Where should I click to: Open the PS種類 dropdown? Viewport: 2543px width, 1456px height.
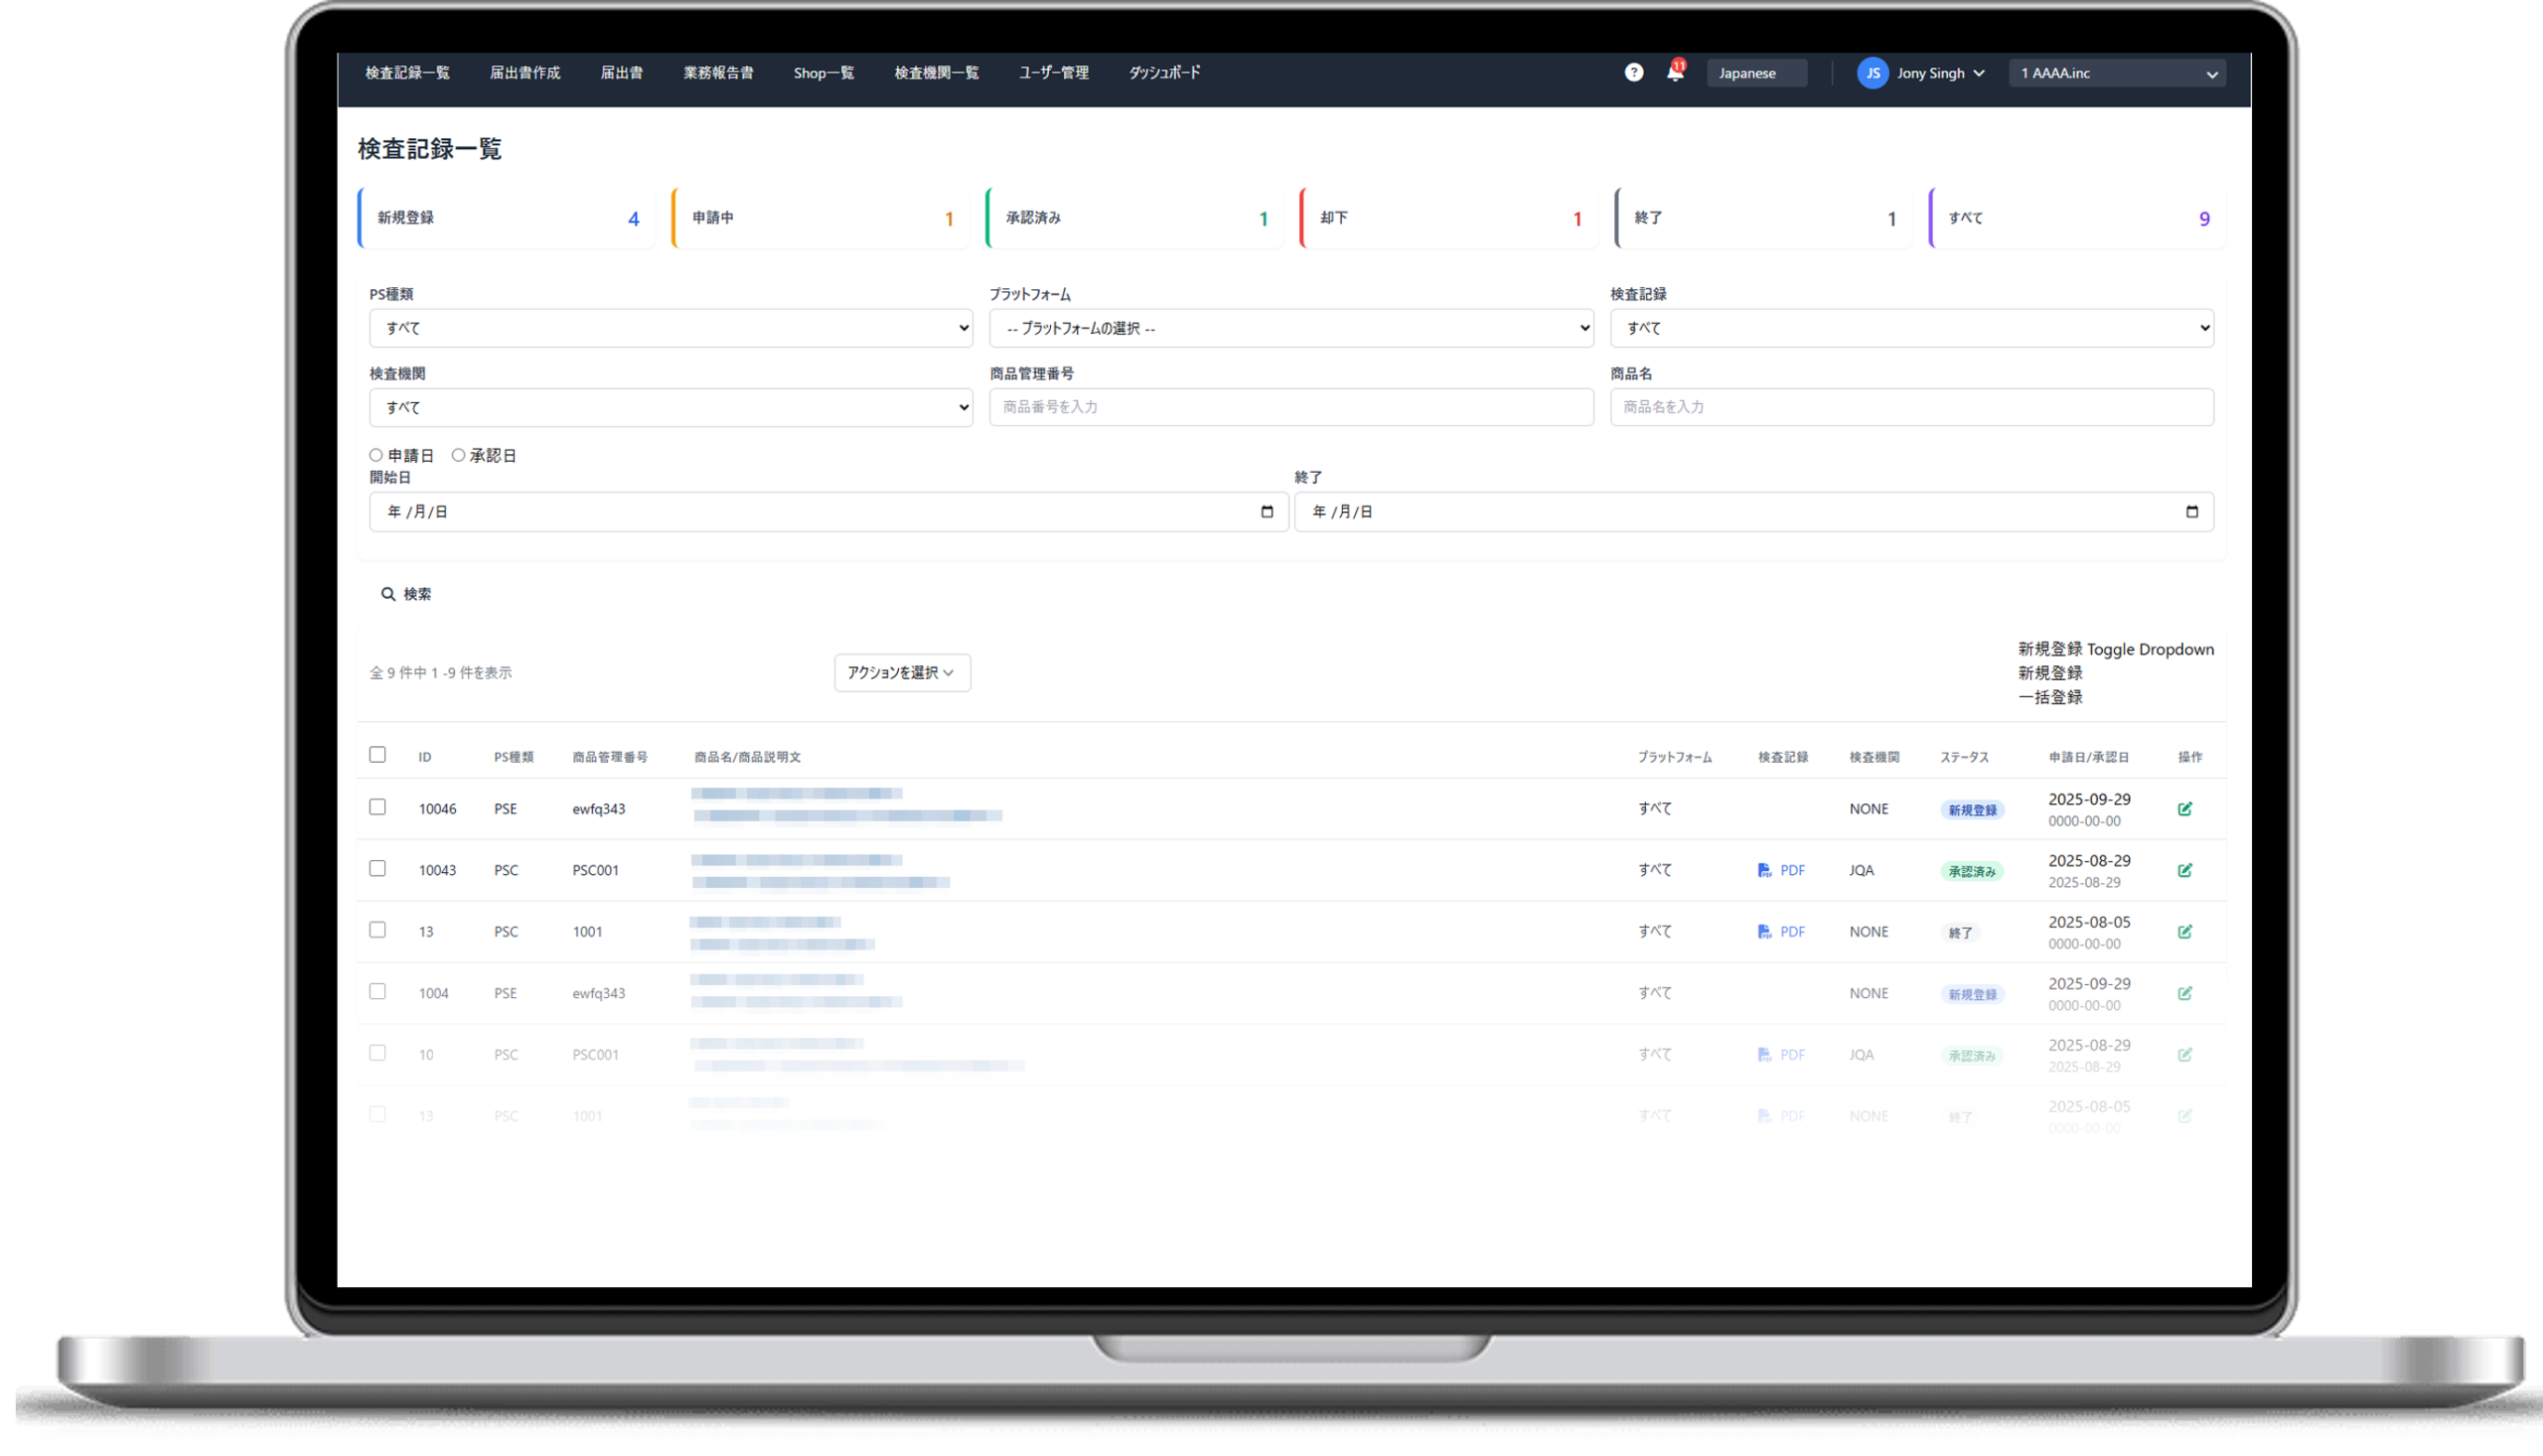click(x=670, y=328)
